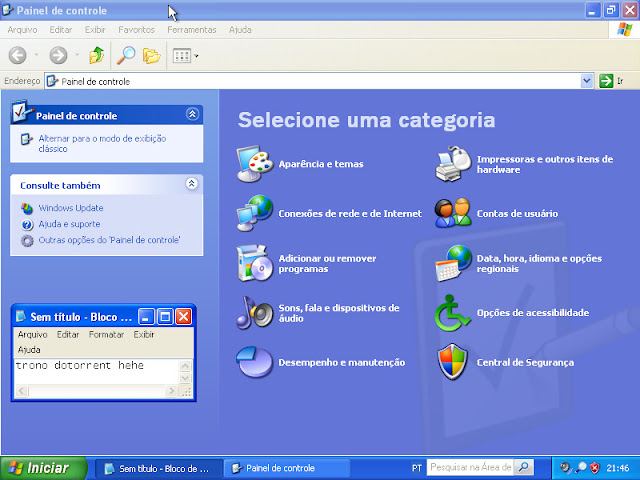The height and width of the screenshot is (480, 640).
Task: Open Ajuda menu in Bloco de notas
Action: [29, 350]
